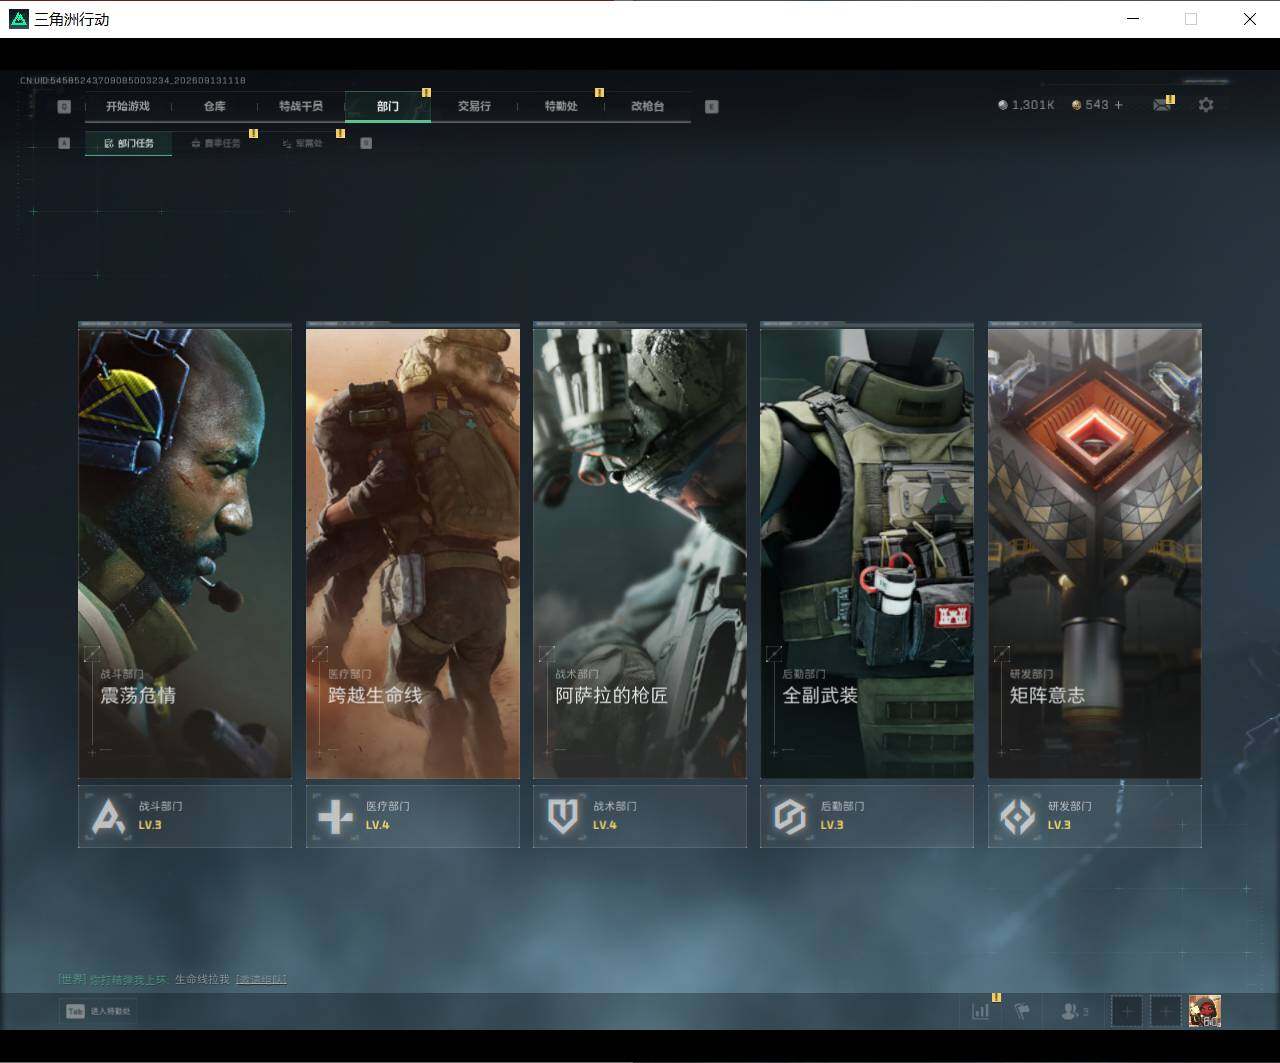Click the CN UID string at top left
The width and height of the screenshot is (1280, 1063).
point(133,80)
